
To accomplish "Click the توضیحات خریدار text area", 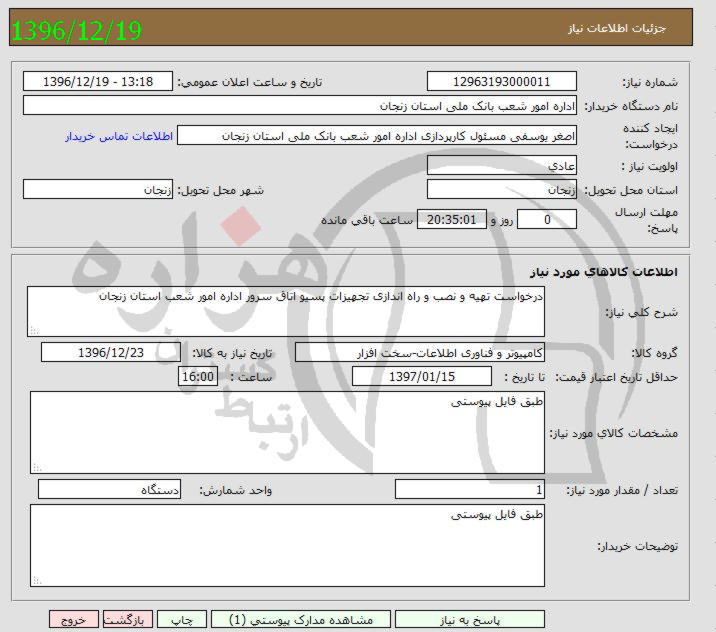I will (287, 545).
